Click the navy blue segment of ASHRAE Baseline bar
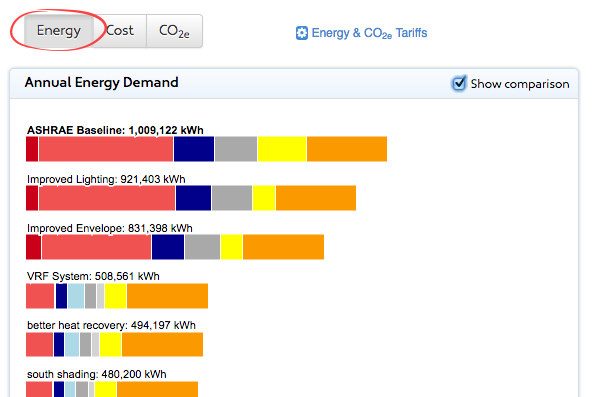The width and height of the screenshot is (597, 397). point(194,149)
